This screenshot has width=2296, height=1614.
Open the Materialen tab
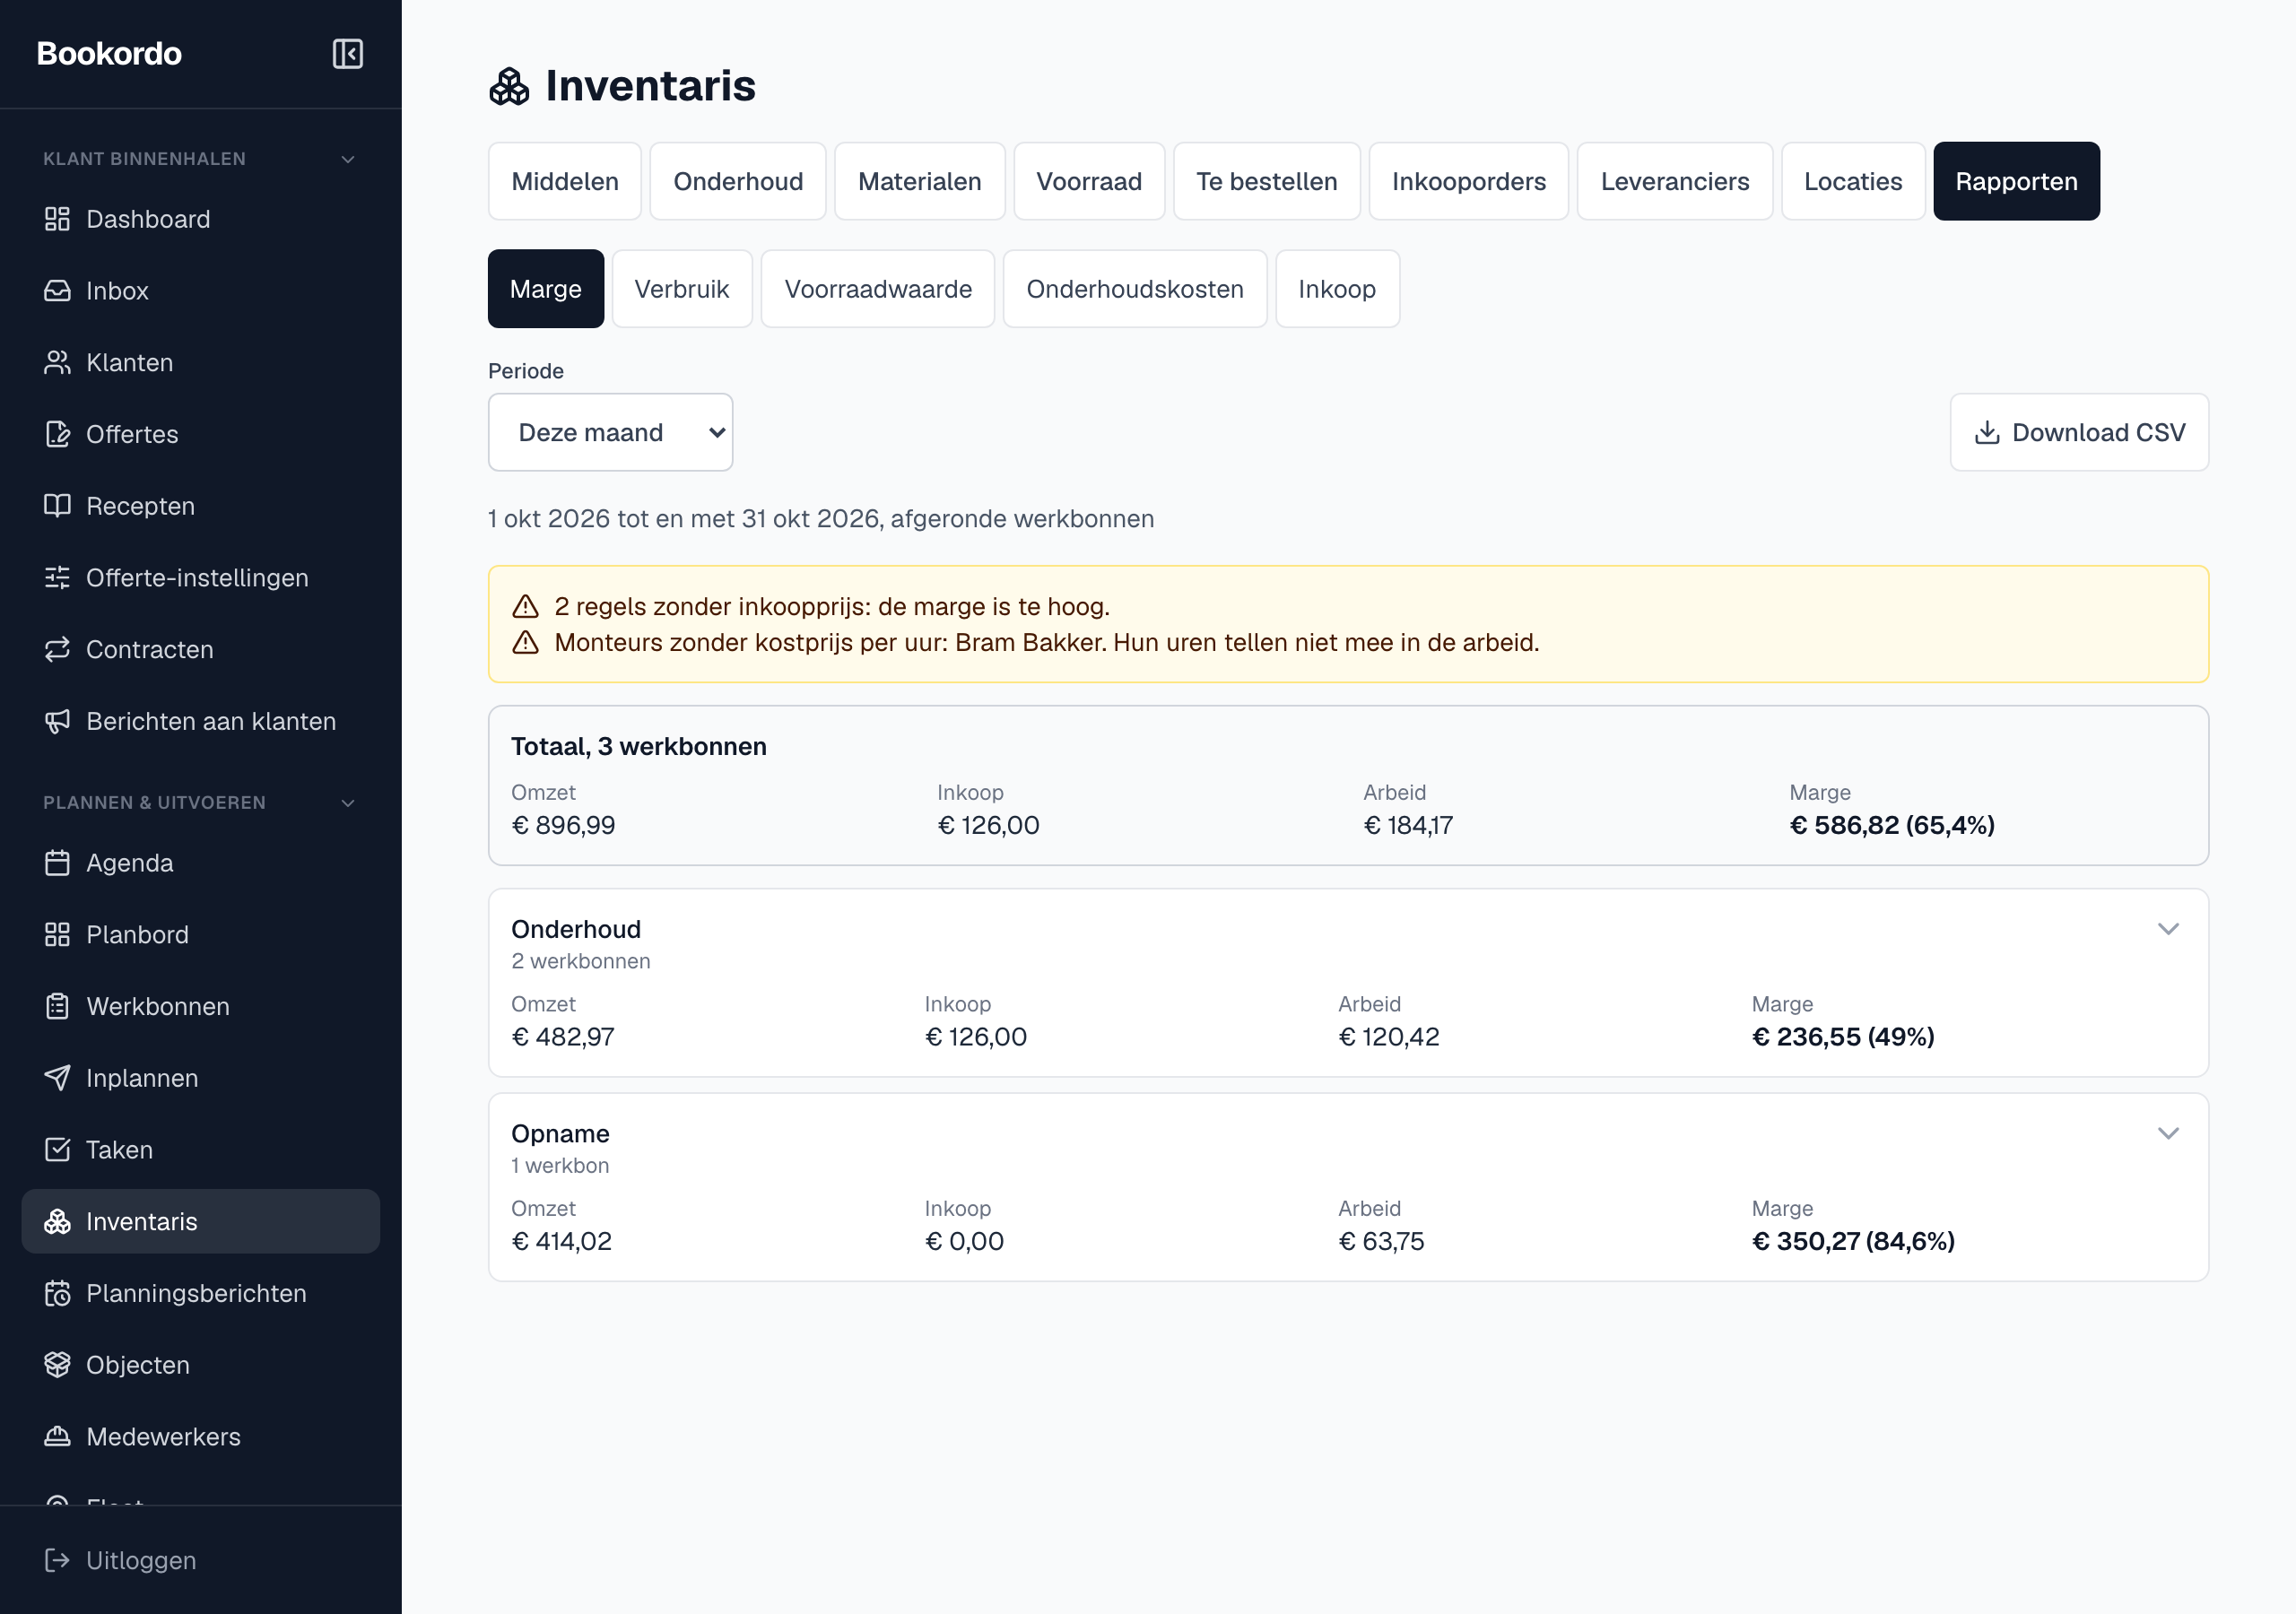click(920, 181)
